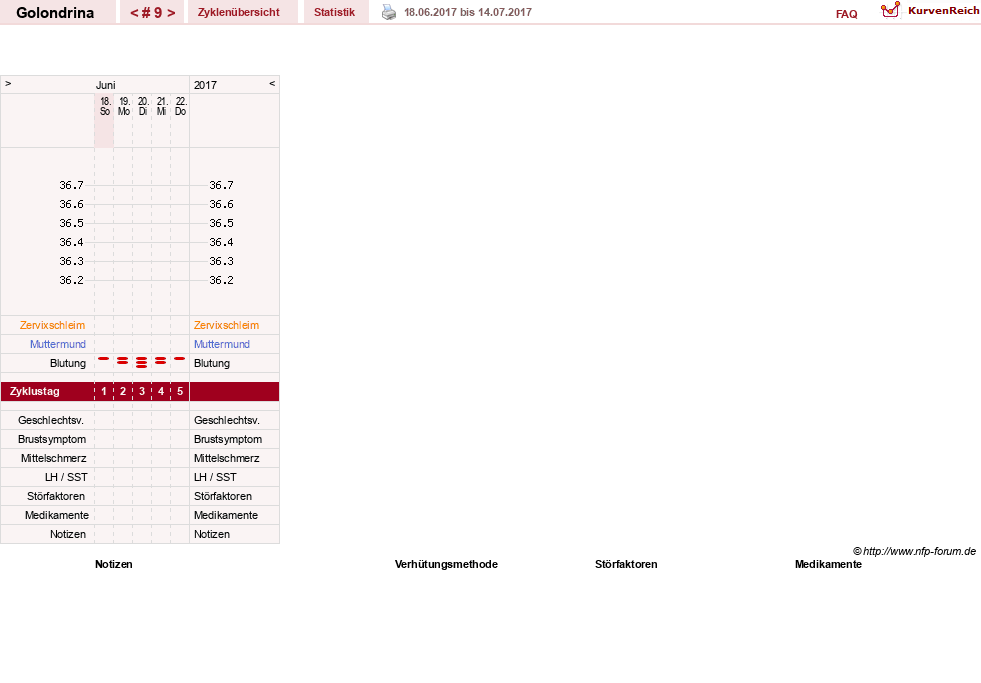Click the bold Medikamente heading below the chart

click(828, 564)
